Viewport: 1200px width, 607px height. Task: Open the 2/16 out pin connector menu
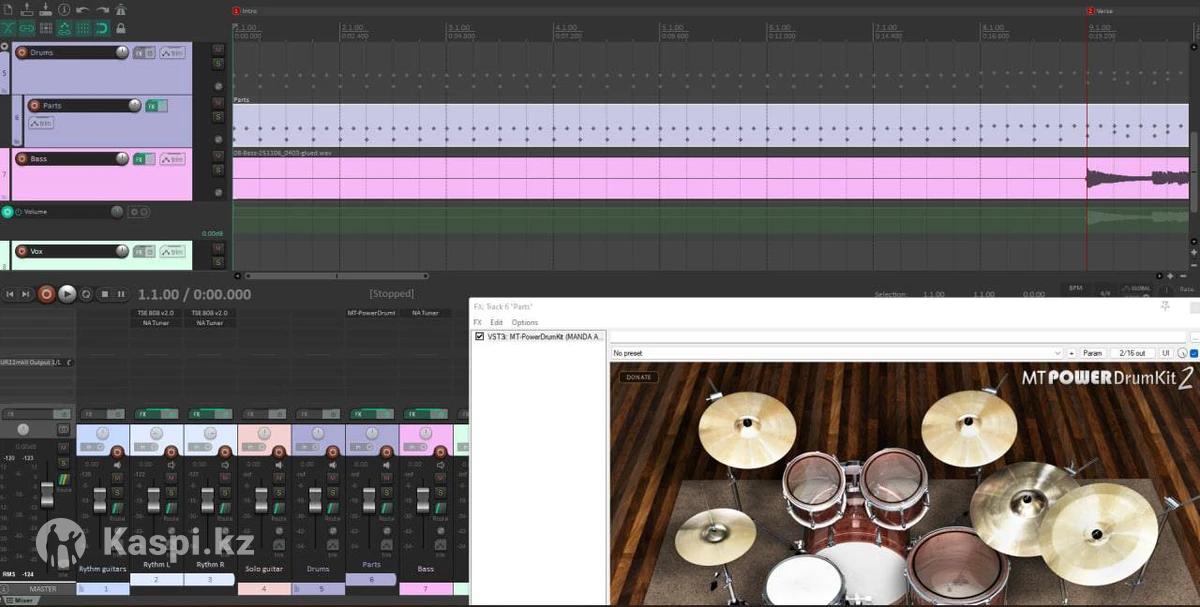tap(1132, 353)
